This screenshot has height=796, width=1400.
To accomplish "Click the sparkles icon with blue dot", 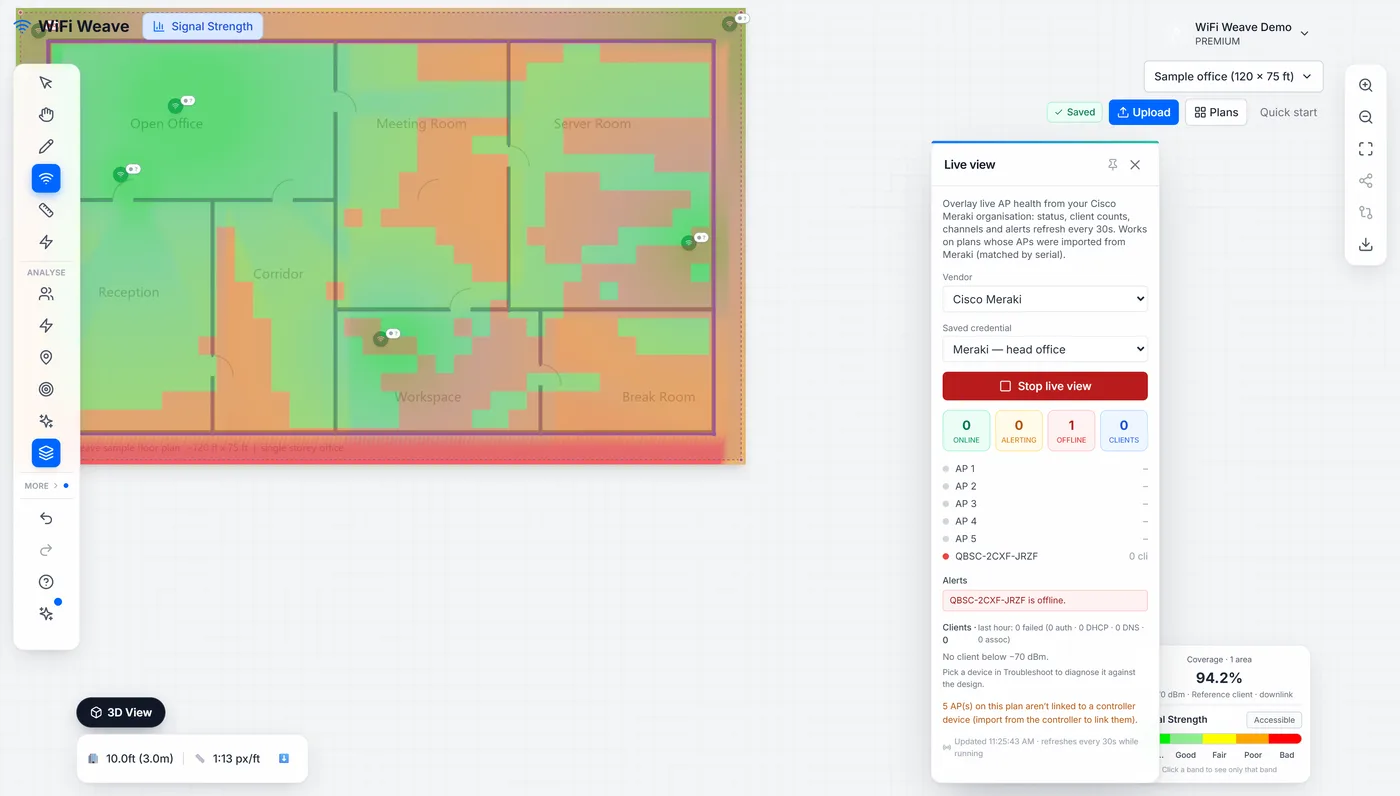I will (46, 614).
